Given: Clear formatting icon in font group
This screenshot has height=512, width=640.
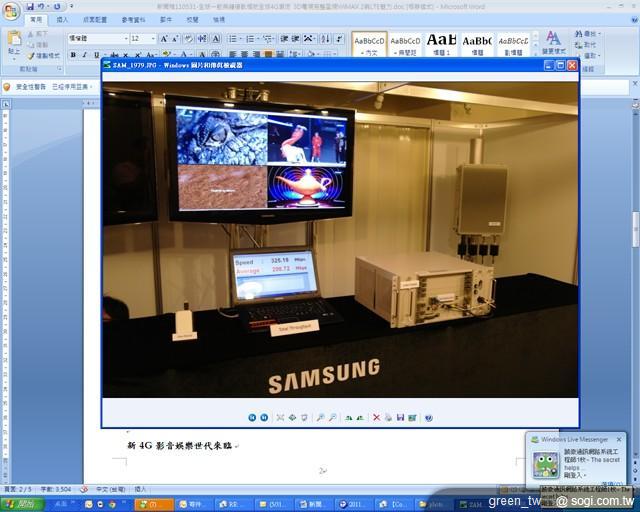Looking at the screenshot, I should pyautogui.click(x=188, y=39).
